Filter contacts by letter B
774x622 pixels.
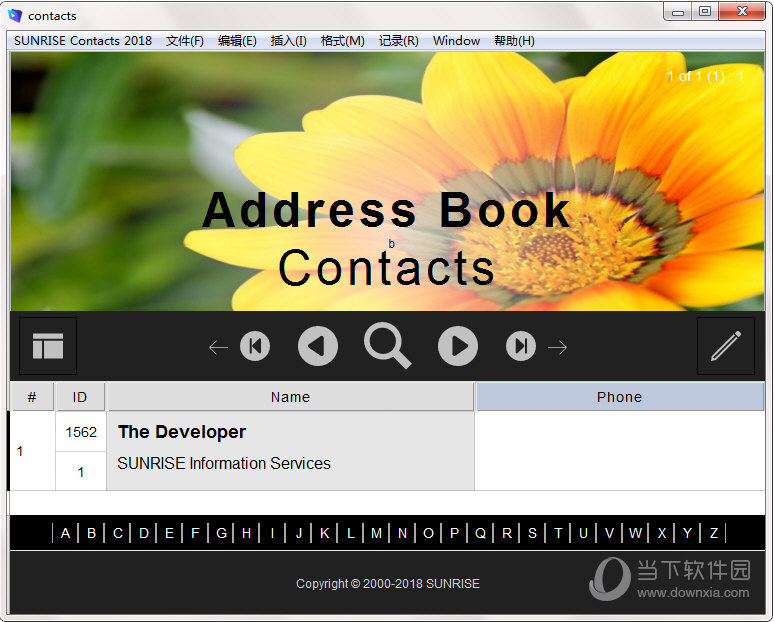tap(91, 533)
